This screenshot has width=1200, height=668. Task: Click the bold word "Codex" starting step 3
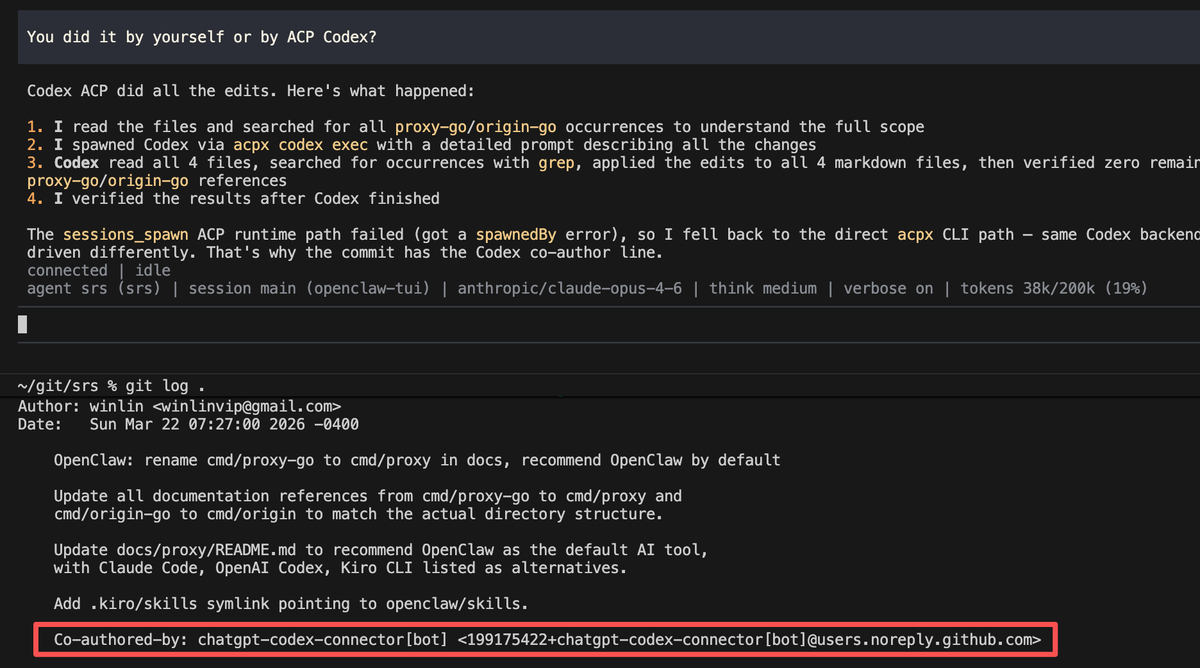76,163
